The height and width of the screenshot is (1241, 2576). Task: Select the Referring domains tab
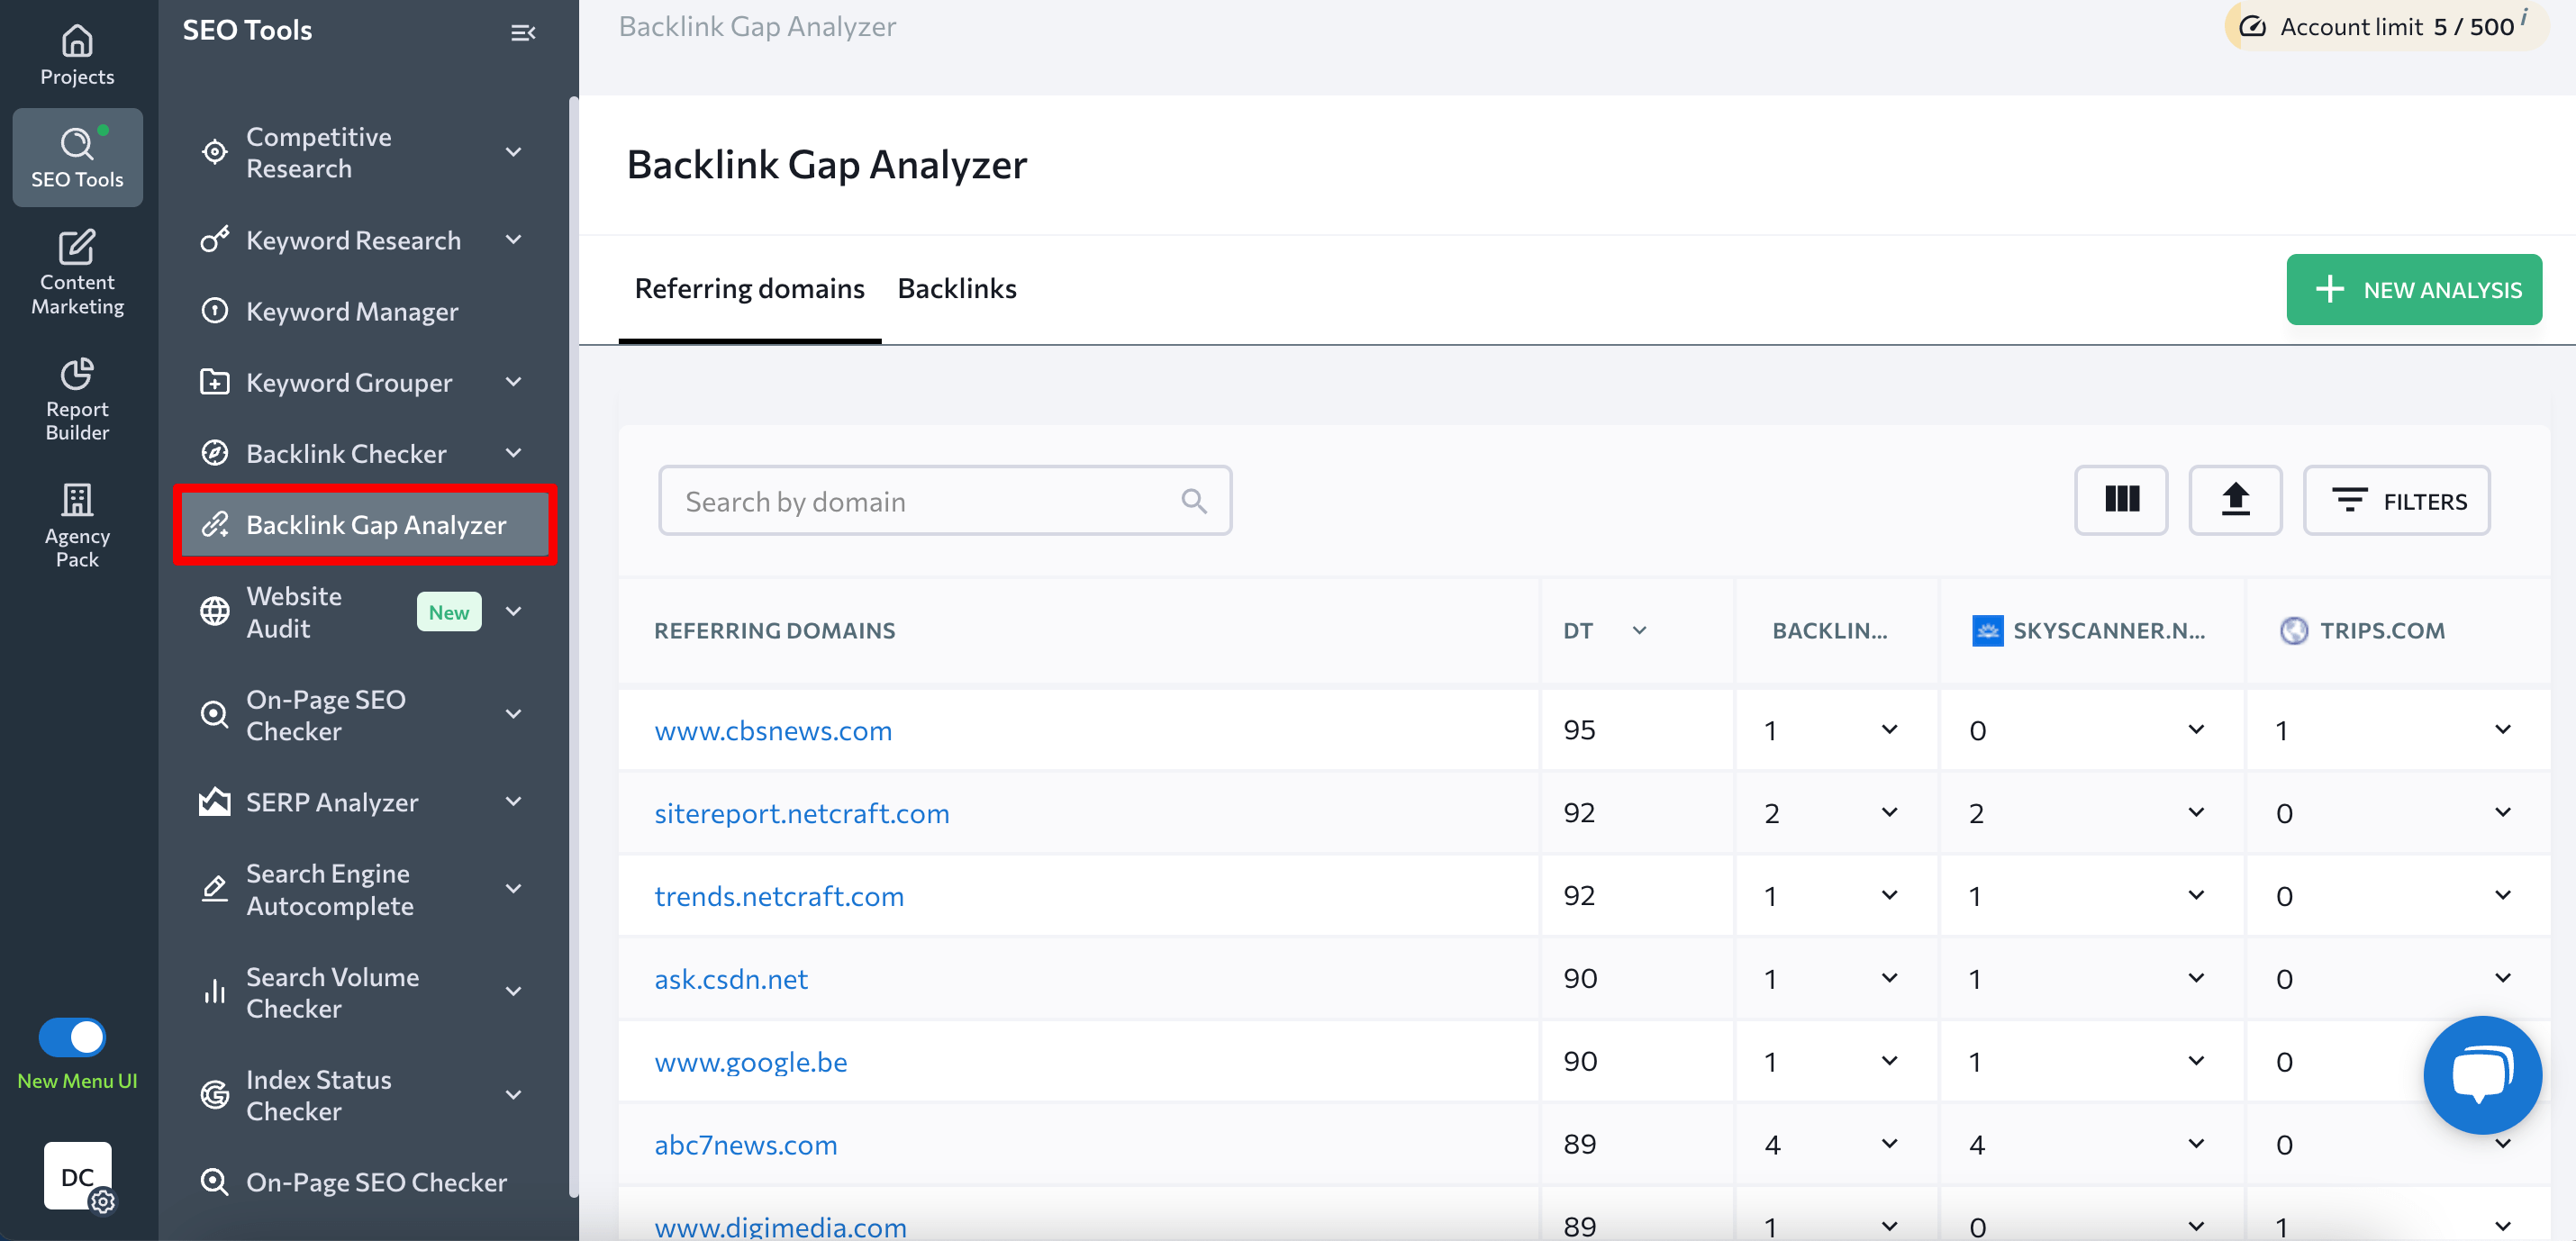pyautogui.click(x=749, y=289)
